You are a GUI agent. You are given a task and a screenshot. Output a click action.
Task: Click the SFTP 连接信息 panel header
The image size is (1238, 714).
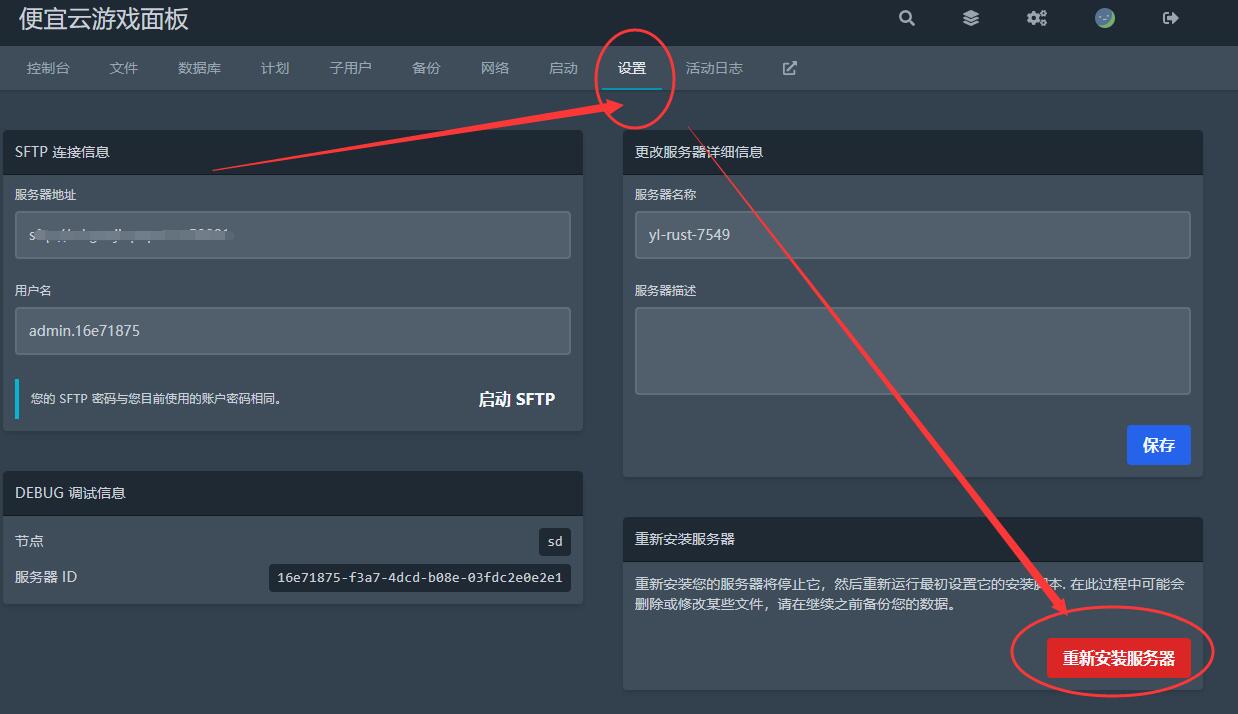point(293,152)
